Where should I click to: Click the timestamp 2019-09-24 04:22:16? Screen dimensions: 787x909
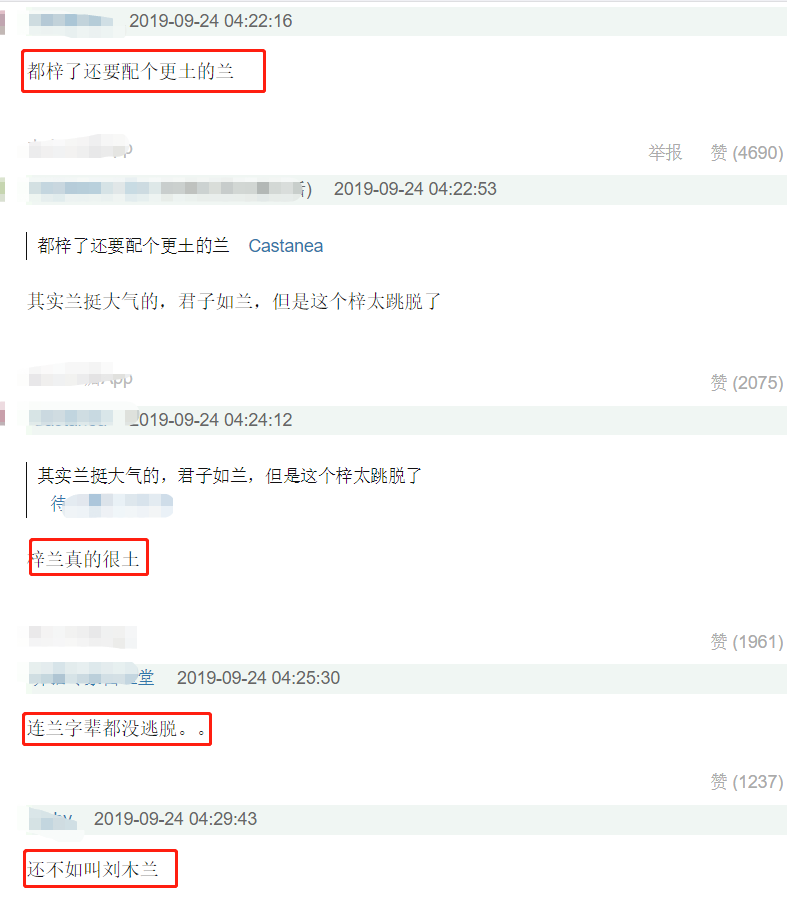(x=210, y=21)
